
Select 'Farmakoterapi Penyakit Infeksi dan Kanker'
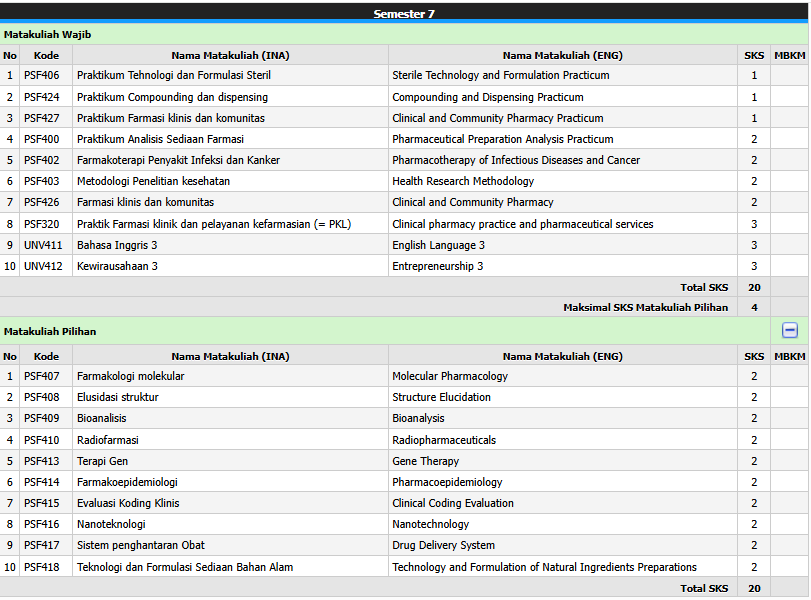178,160
